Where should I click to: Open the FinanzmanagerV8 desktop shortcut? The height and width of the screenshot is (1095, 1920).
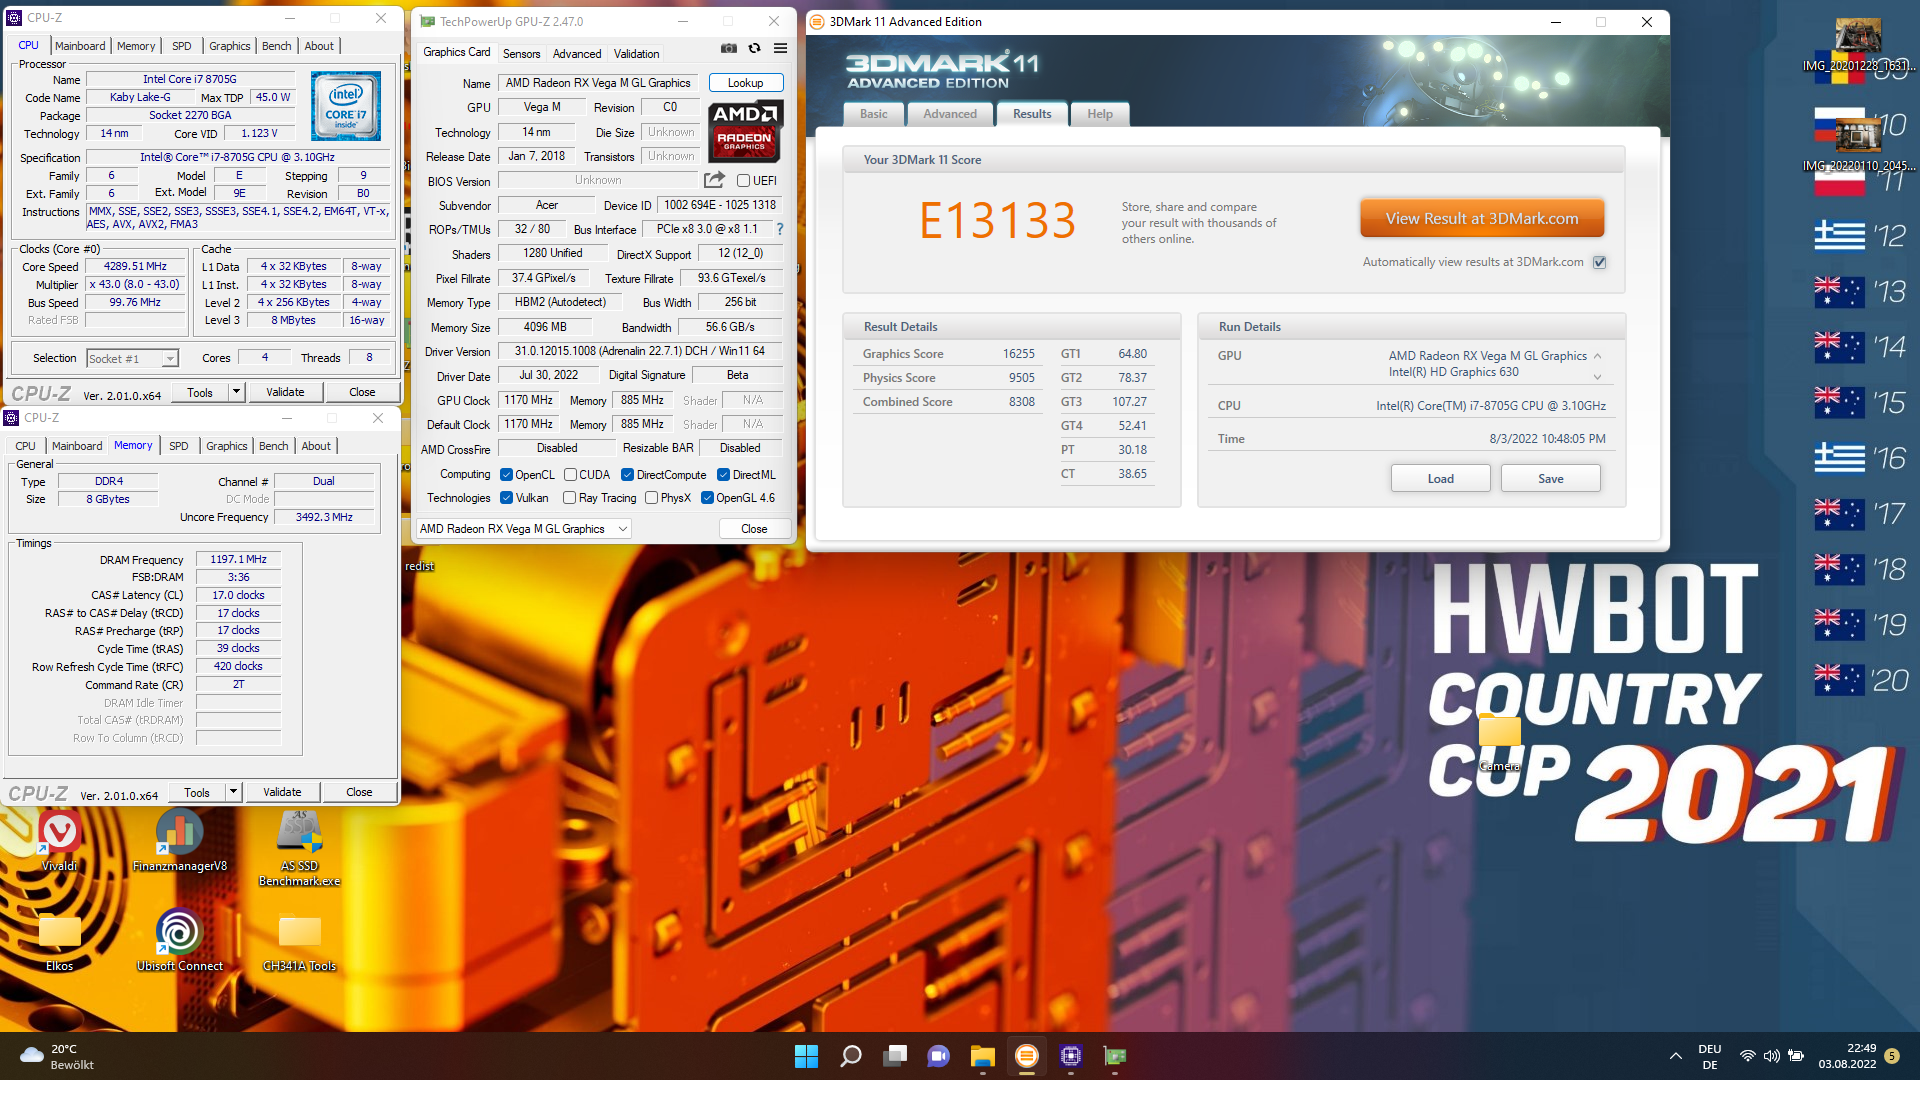click(180, 840)
